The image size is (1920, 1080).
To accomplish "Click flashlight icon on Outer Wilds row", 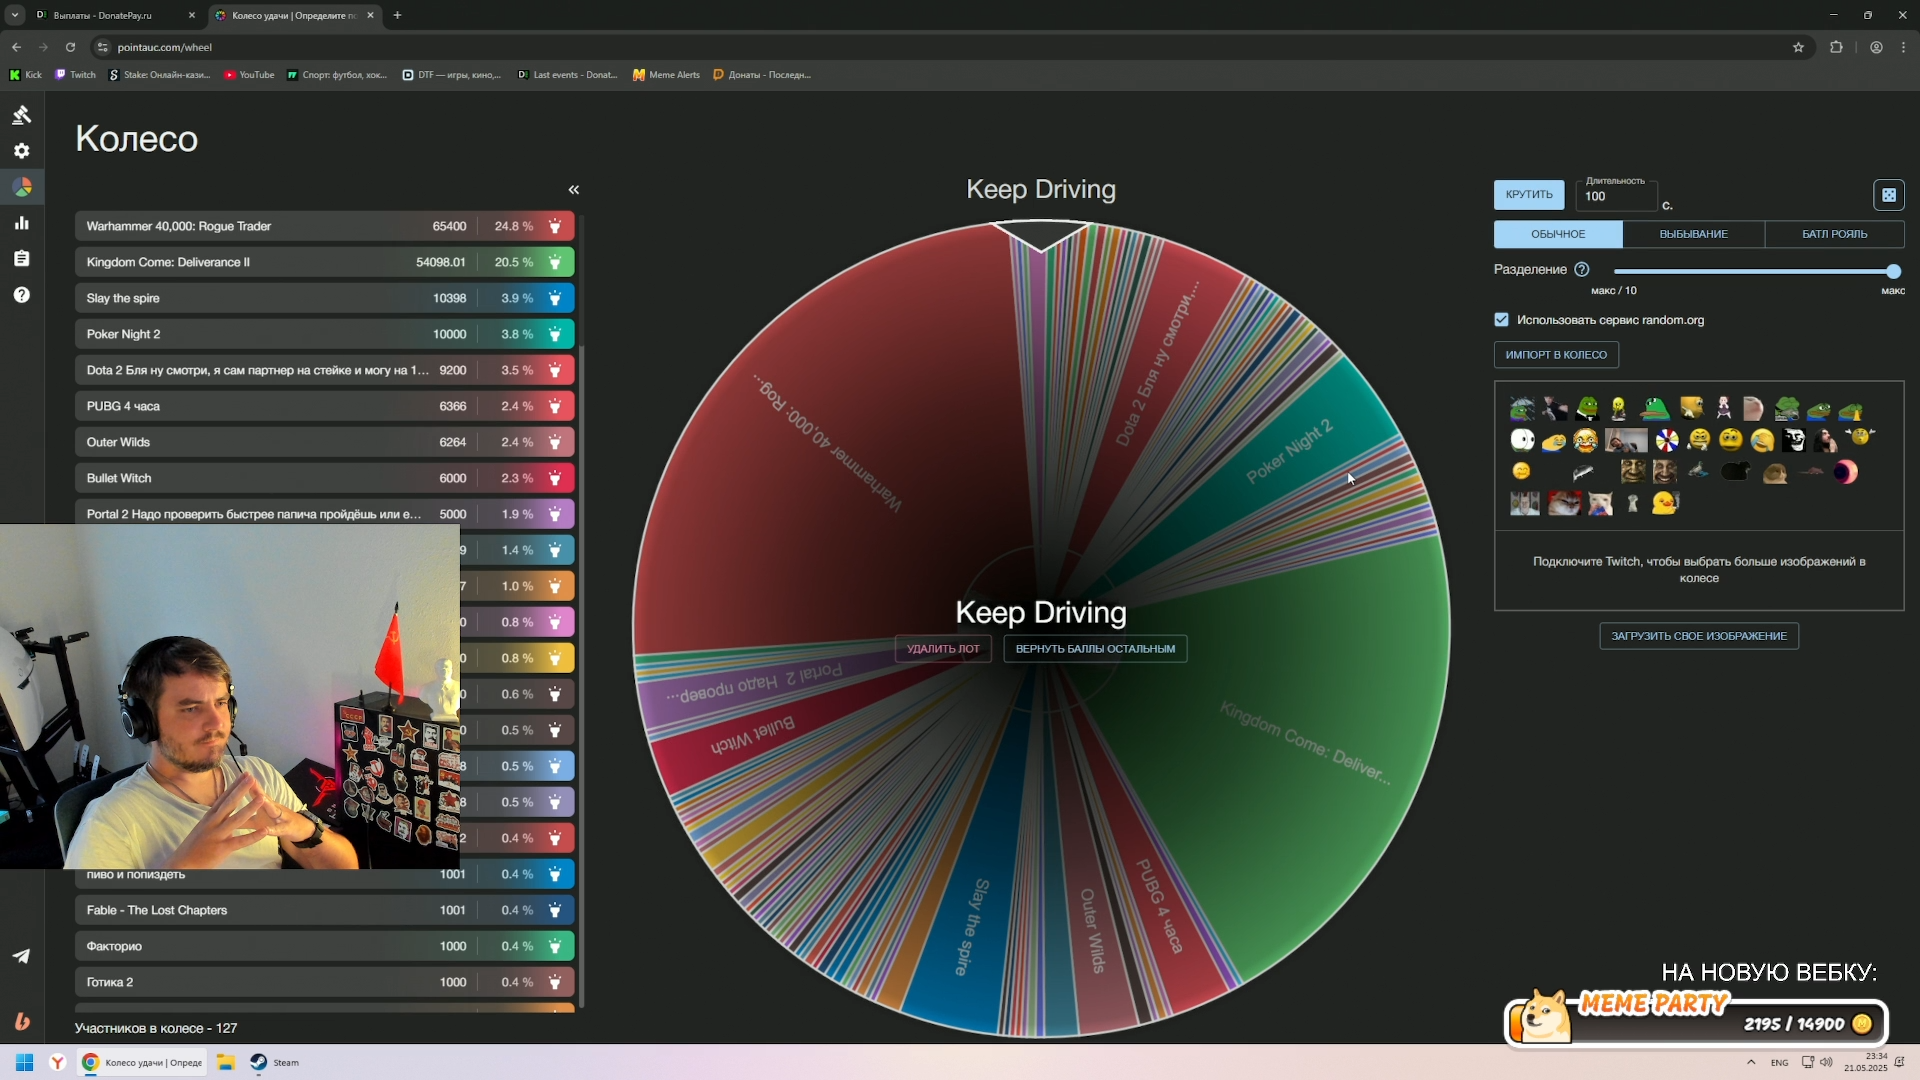I will 555,442.
